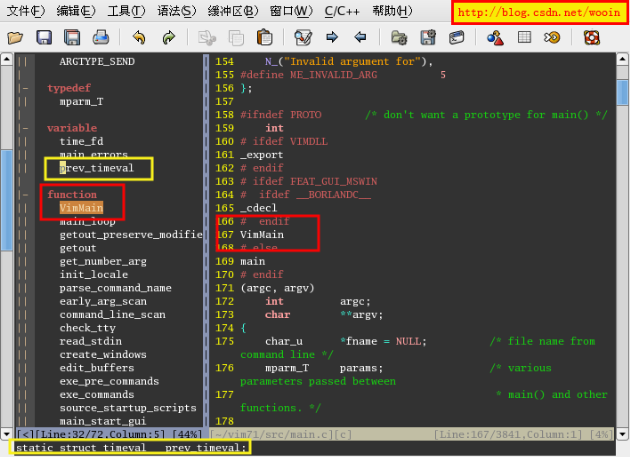The height and width of the screenshot is (457, 630).
Task: Open the 缓冲区(B) menu
Action: (x=233, y=11)
